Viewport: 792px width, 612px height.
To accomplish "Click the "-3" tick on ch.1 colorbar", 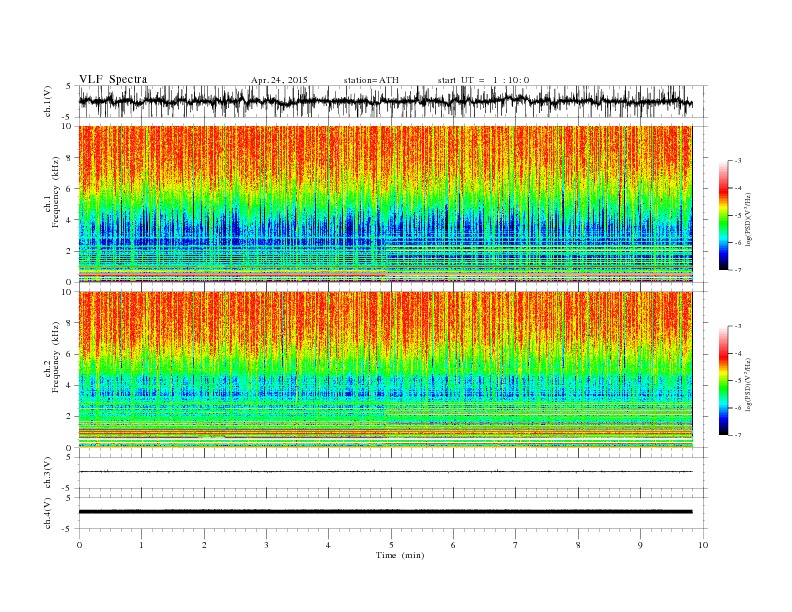I will tap(738, 161).
